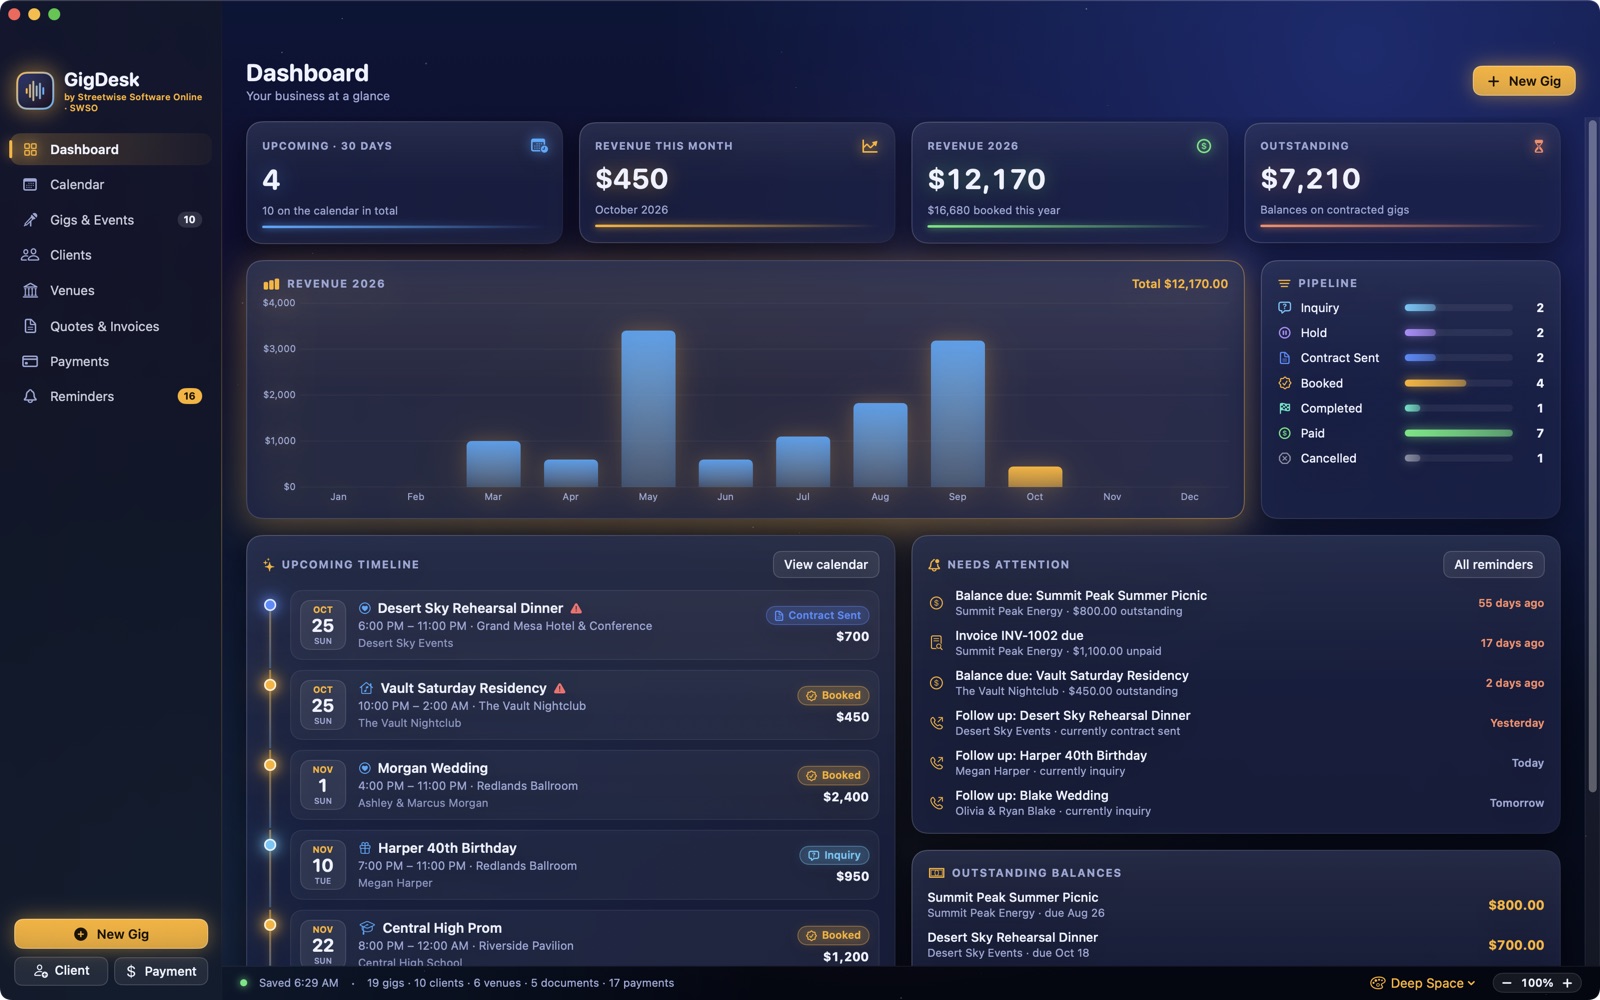
Task: Open reminder Balance due: Vault Saturday Residency
Action: 1236,683
